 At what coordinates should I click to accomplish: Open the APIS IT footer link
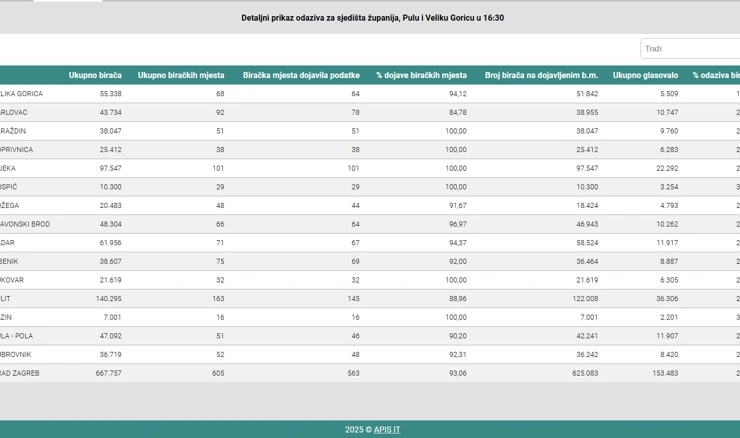tap(387, 429)
